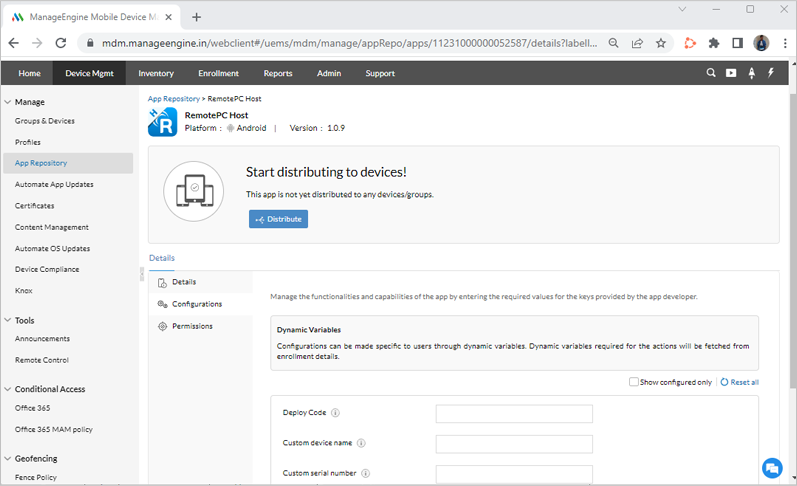Open the video tutorials icon in header
Screen dimensions: 797x486
click(x=731, y=73)
